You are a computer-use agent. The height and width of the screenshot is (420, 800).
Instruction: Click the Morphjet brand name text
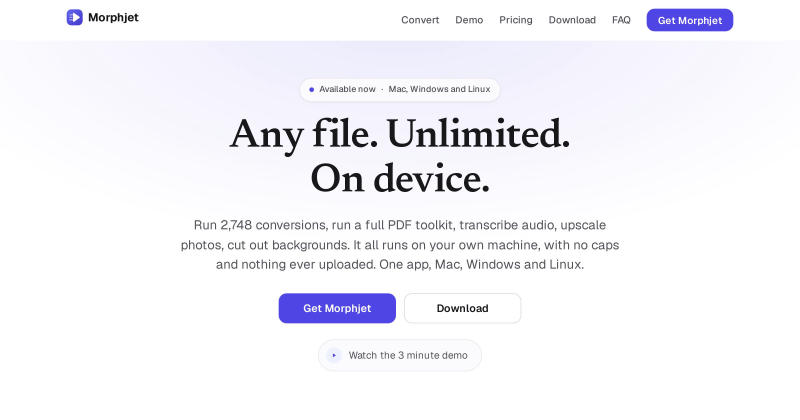[113, 17]
